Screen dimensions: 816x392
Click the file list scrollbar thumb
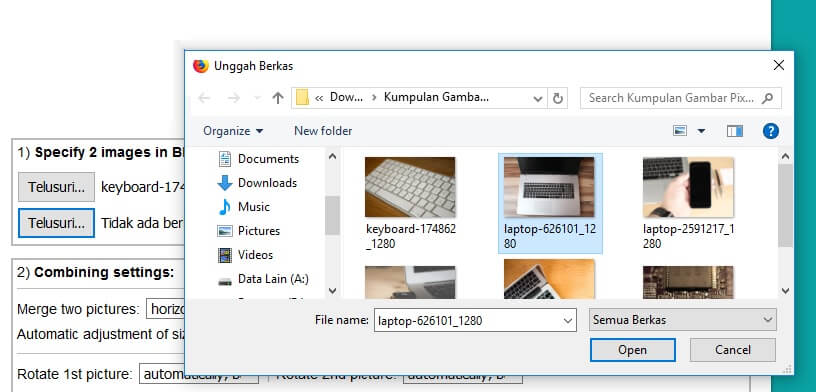(786, 206)
